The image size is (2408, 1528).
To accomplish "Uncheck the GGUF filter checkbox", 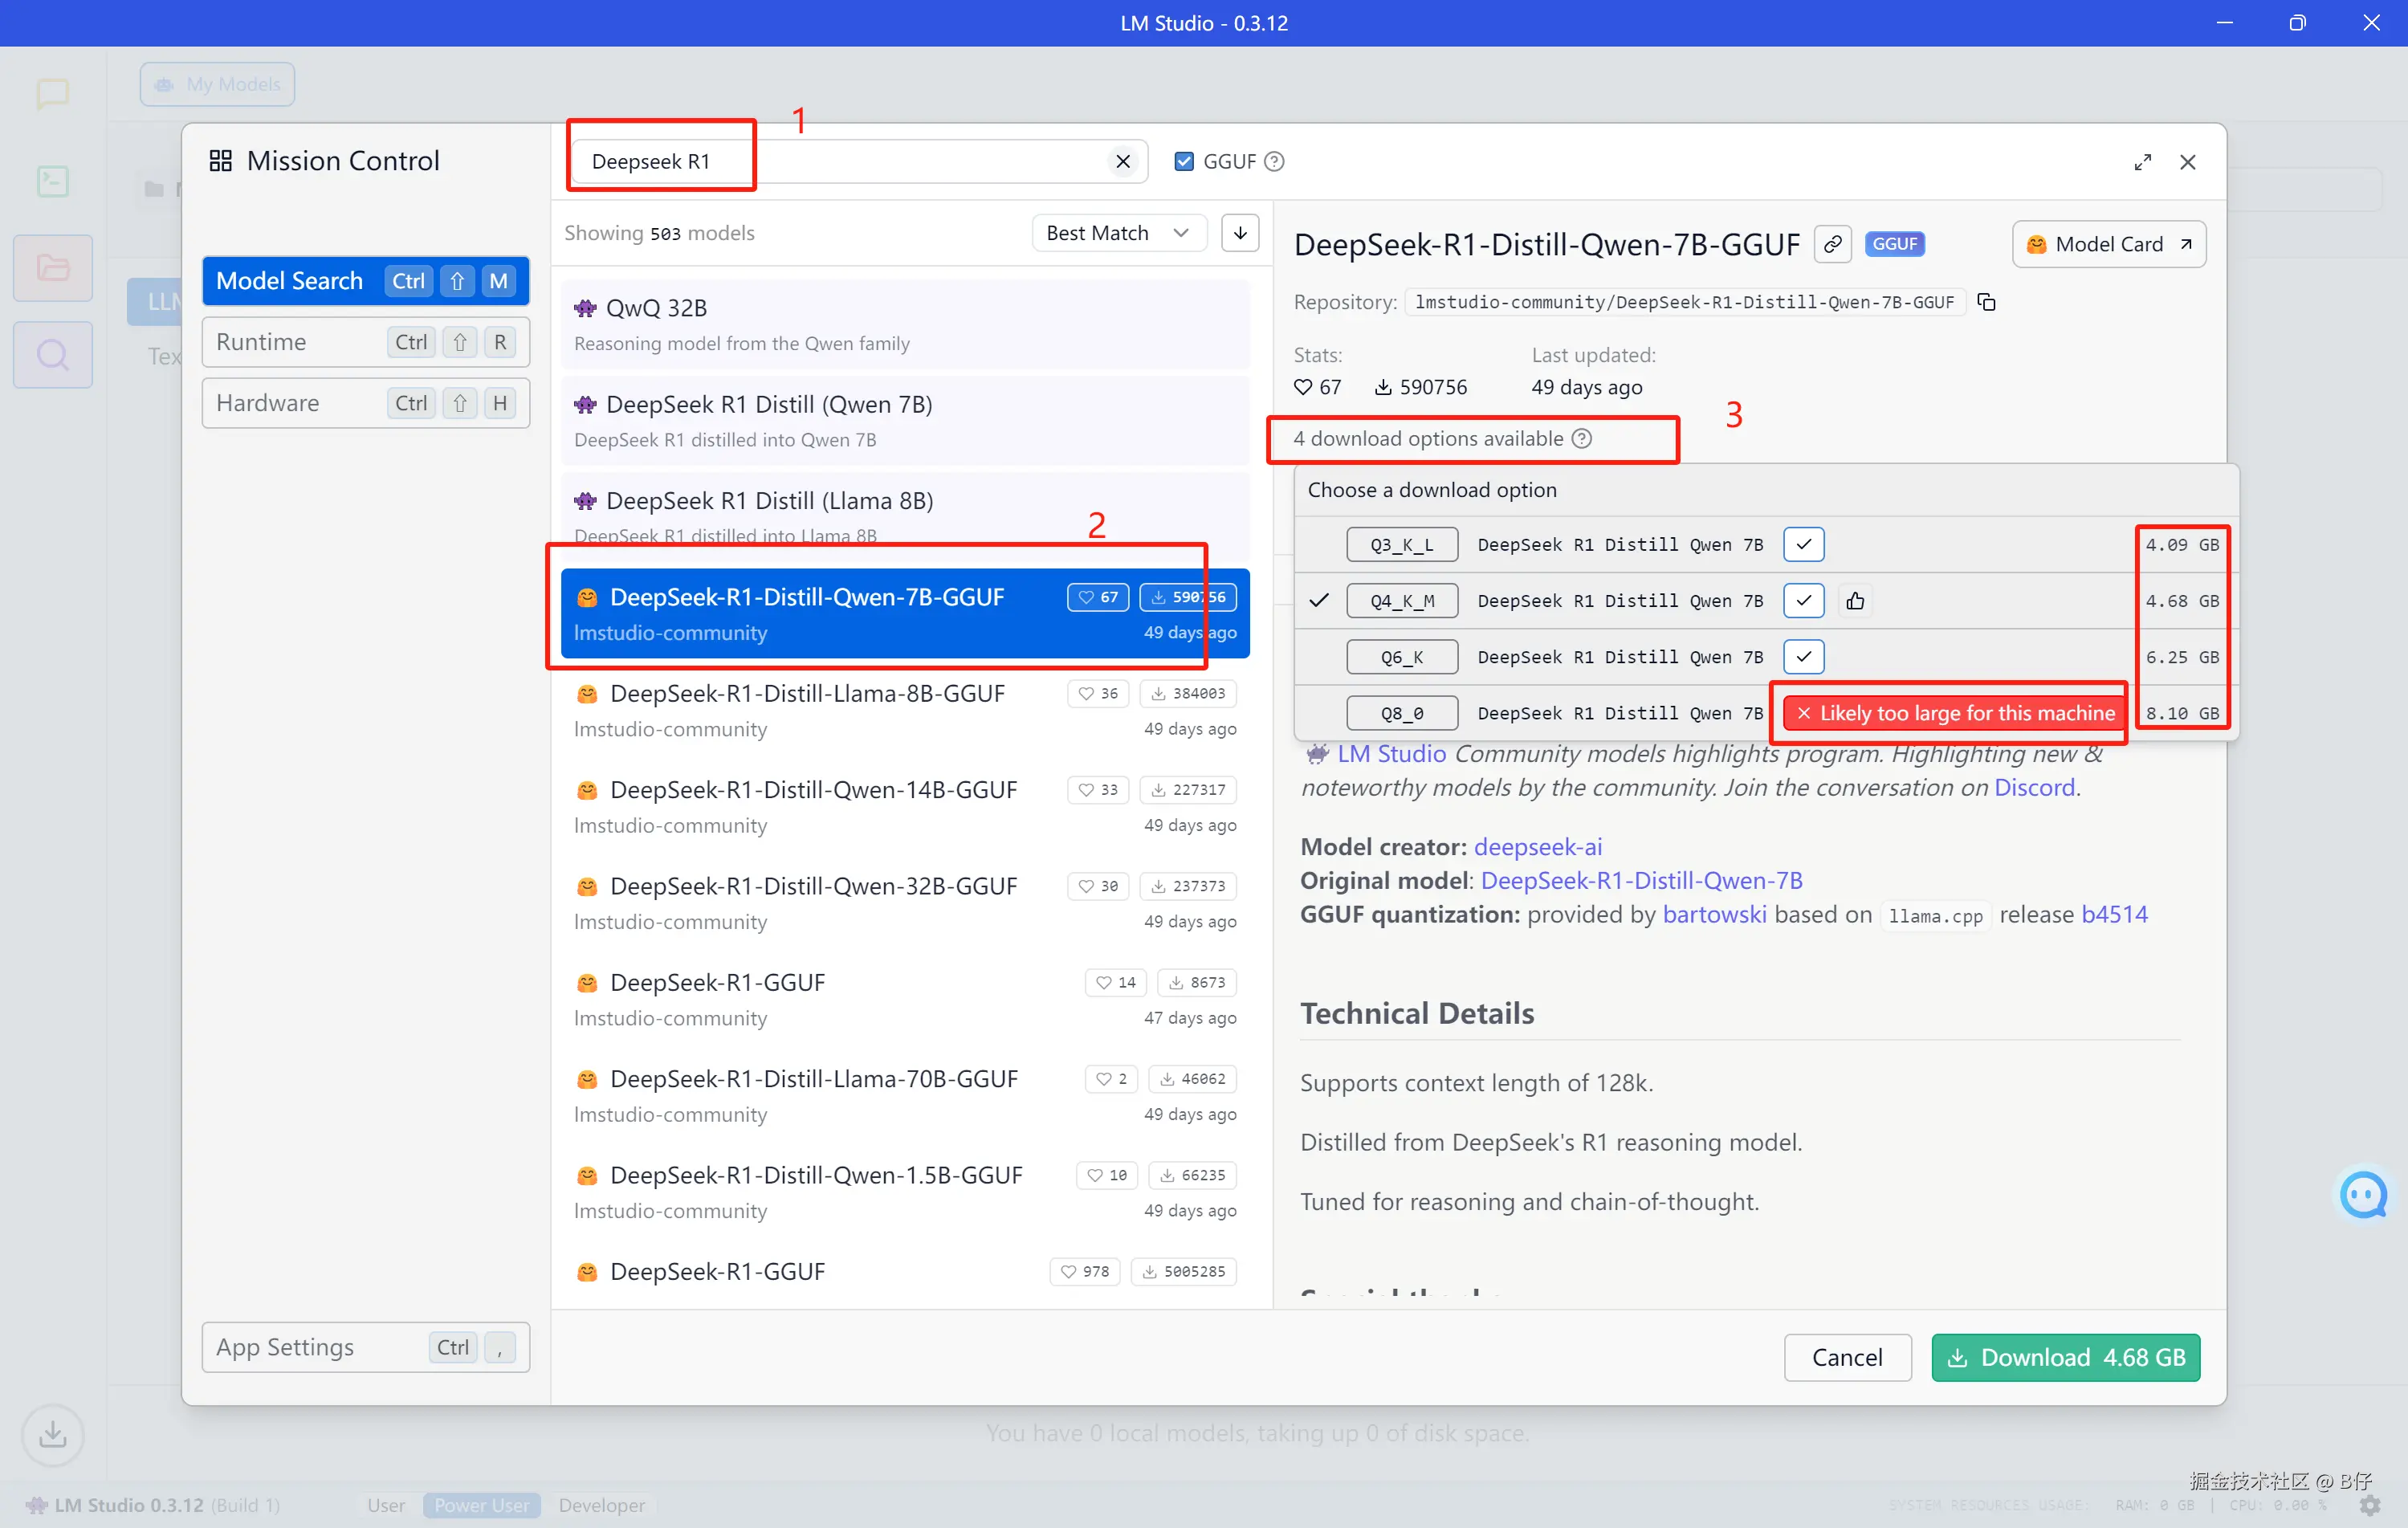I will [1184, 162].
